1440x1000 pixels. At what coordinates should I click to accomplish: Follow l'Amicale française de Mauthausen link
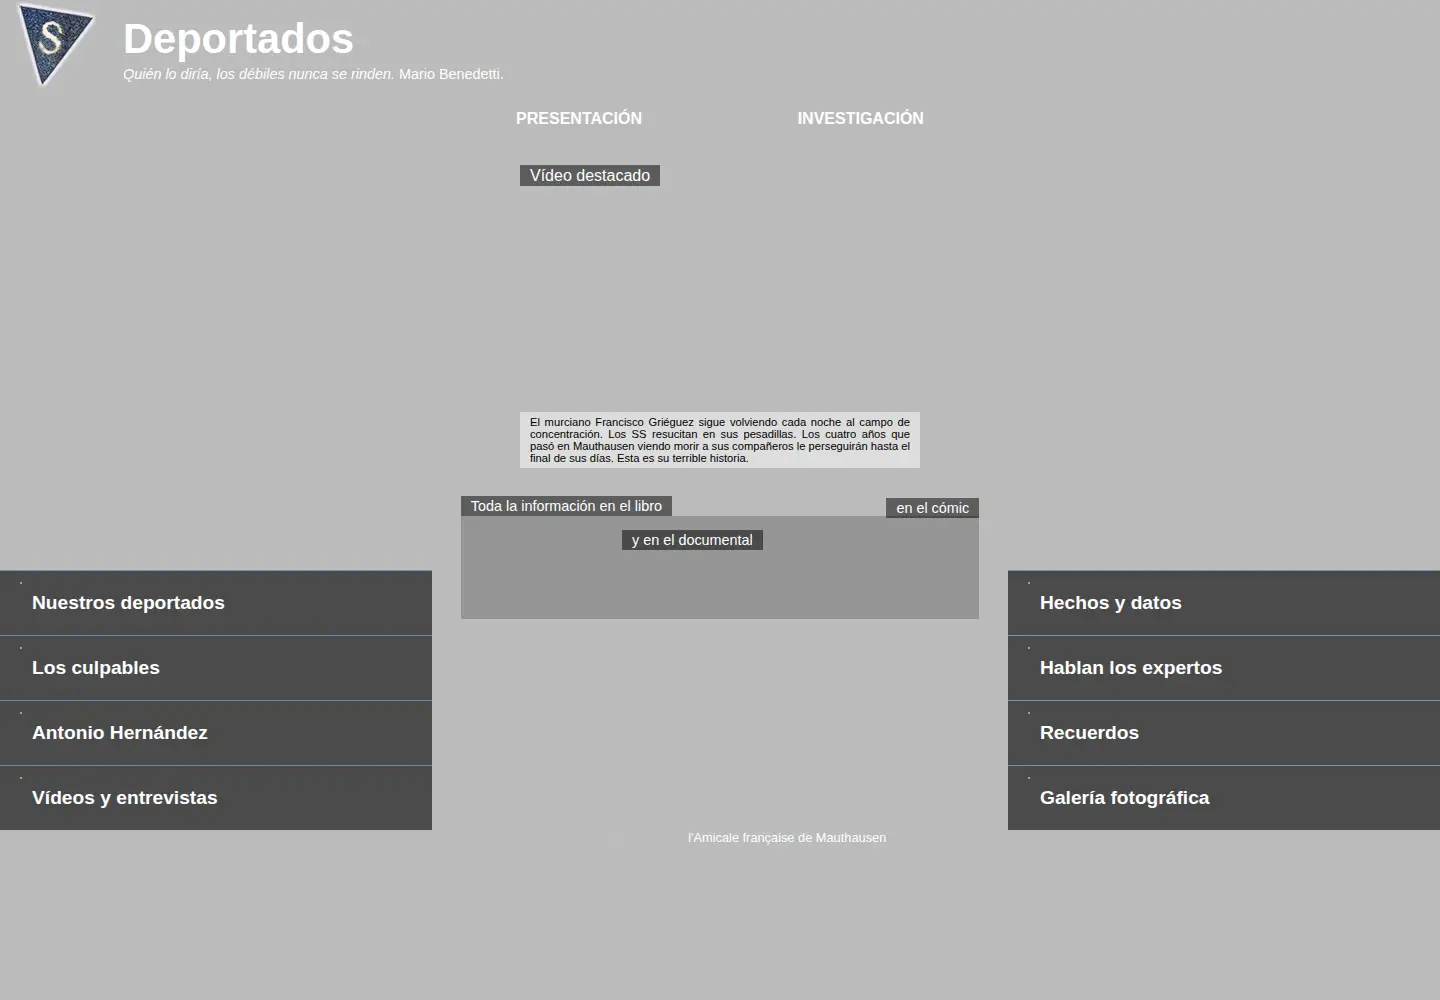point(787,838)
